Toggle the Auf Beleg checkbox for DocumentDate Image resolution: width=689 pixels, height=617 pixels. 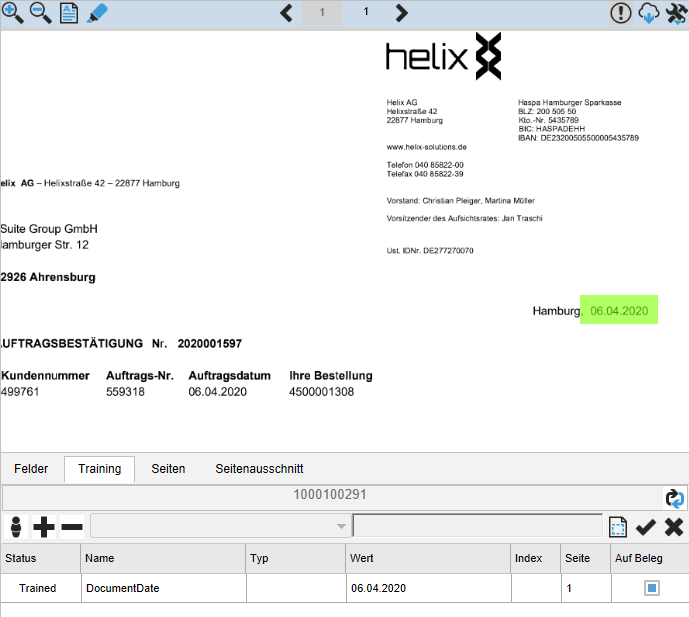coord(651,589)
